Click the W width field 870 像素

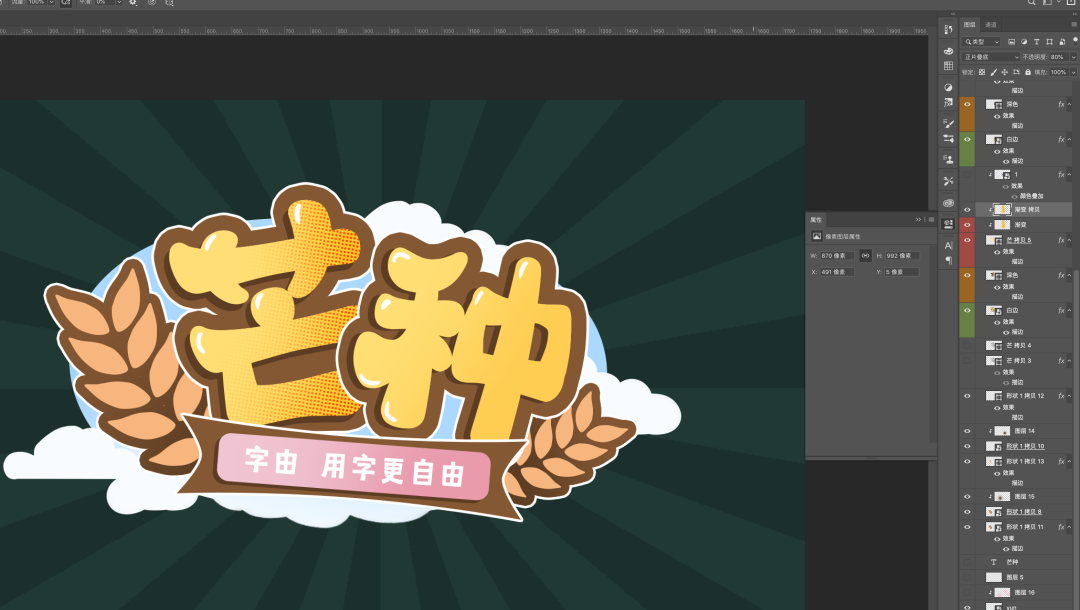pos(838,256)
